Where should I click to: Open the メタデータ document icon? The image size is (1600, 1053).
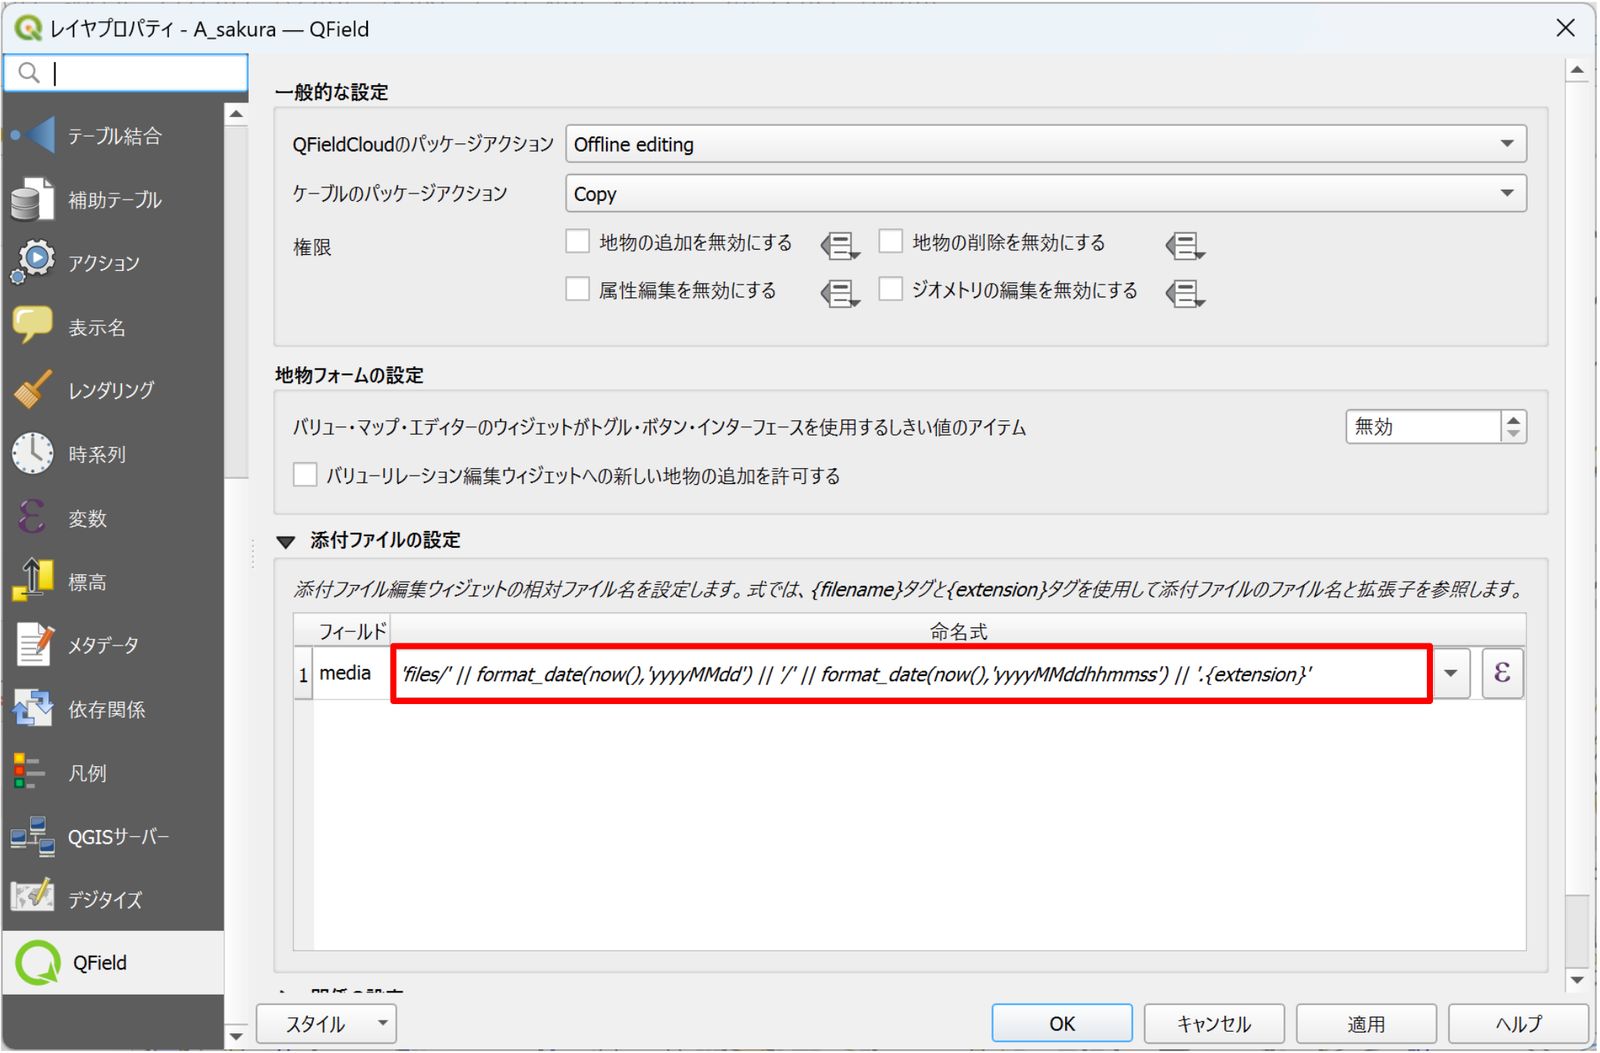[33, 645]
